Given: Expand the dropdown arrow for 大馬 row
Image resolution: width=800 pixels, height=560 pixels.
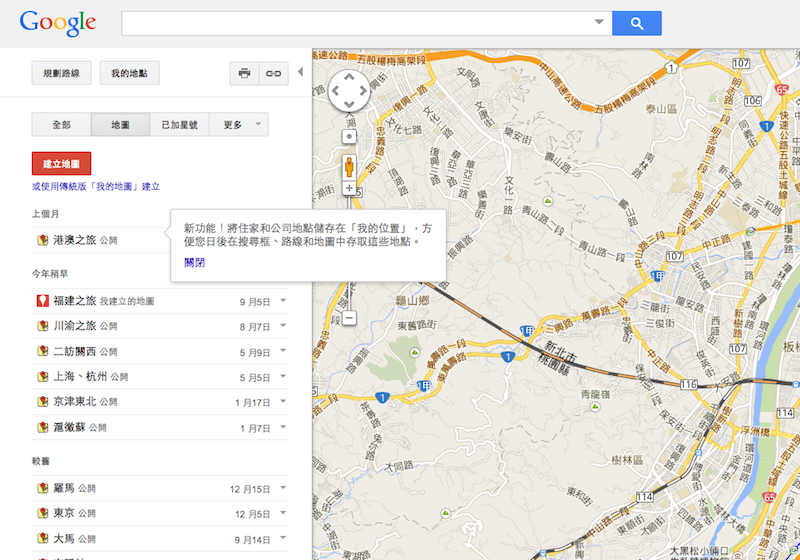Looking at the screenshot, I should [x=283, y=538].
